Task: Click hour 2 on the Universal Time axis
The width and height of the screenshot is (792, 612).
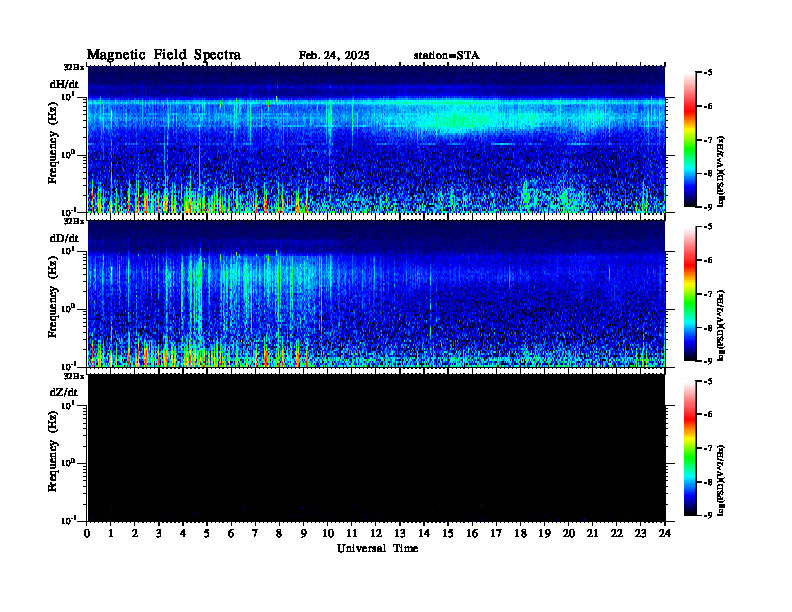Action: tap(134, 533)
